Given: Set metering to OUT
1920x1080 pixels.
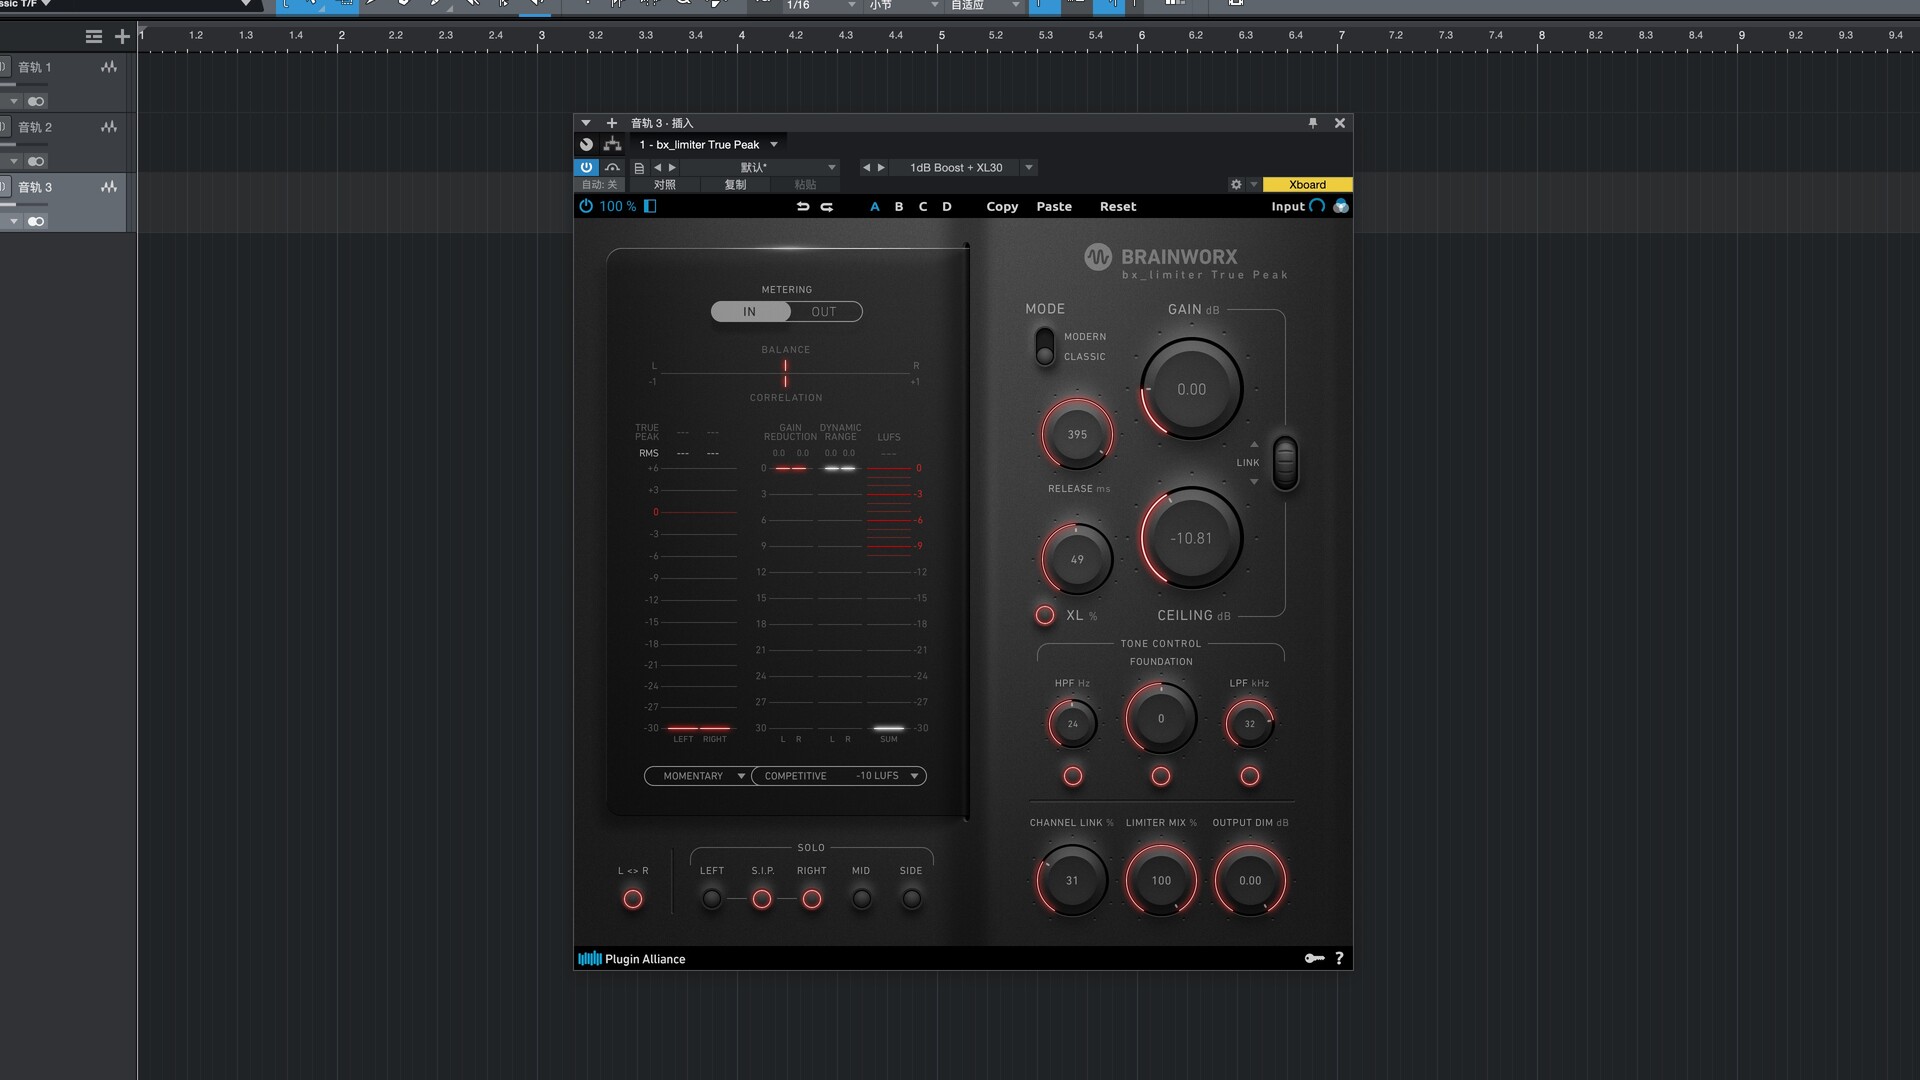Looking at the screenshot, I should click(x=824, y=312).
